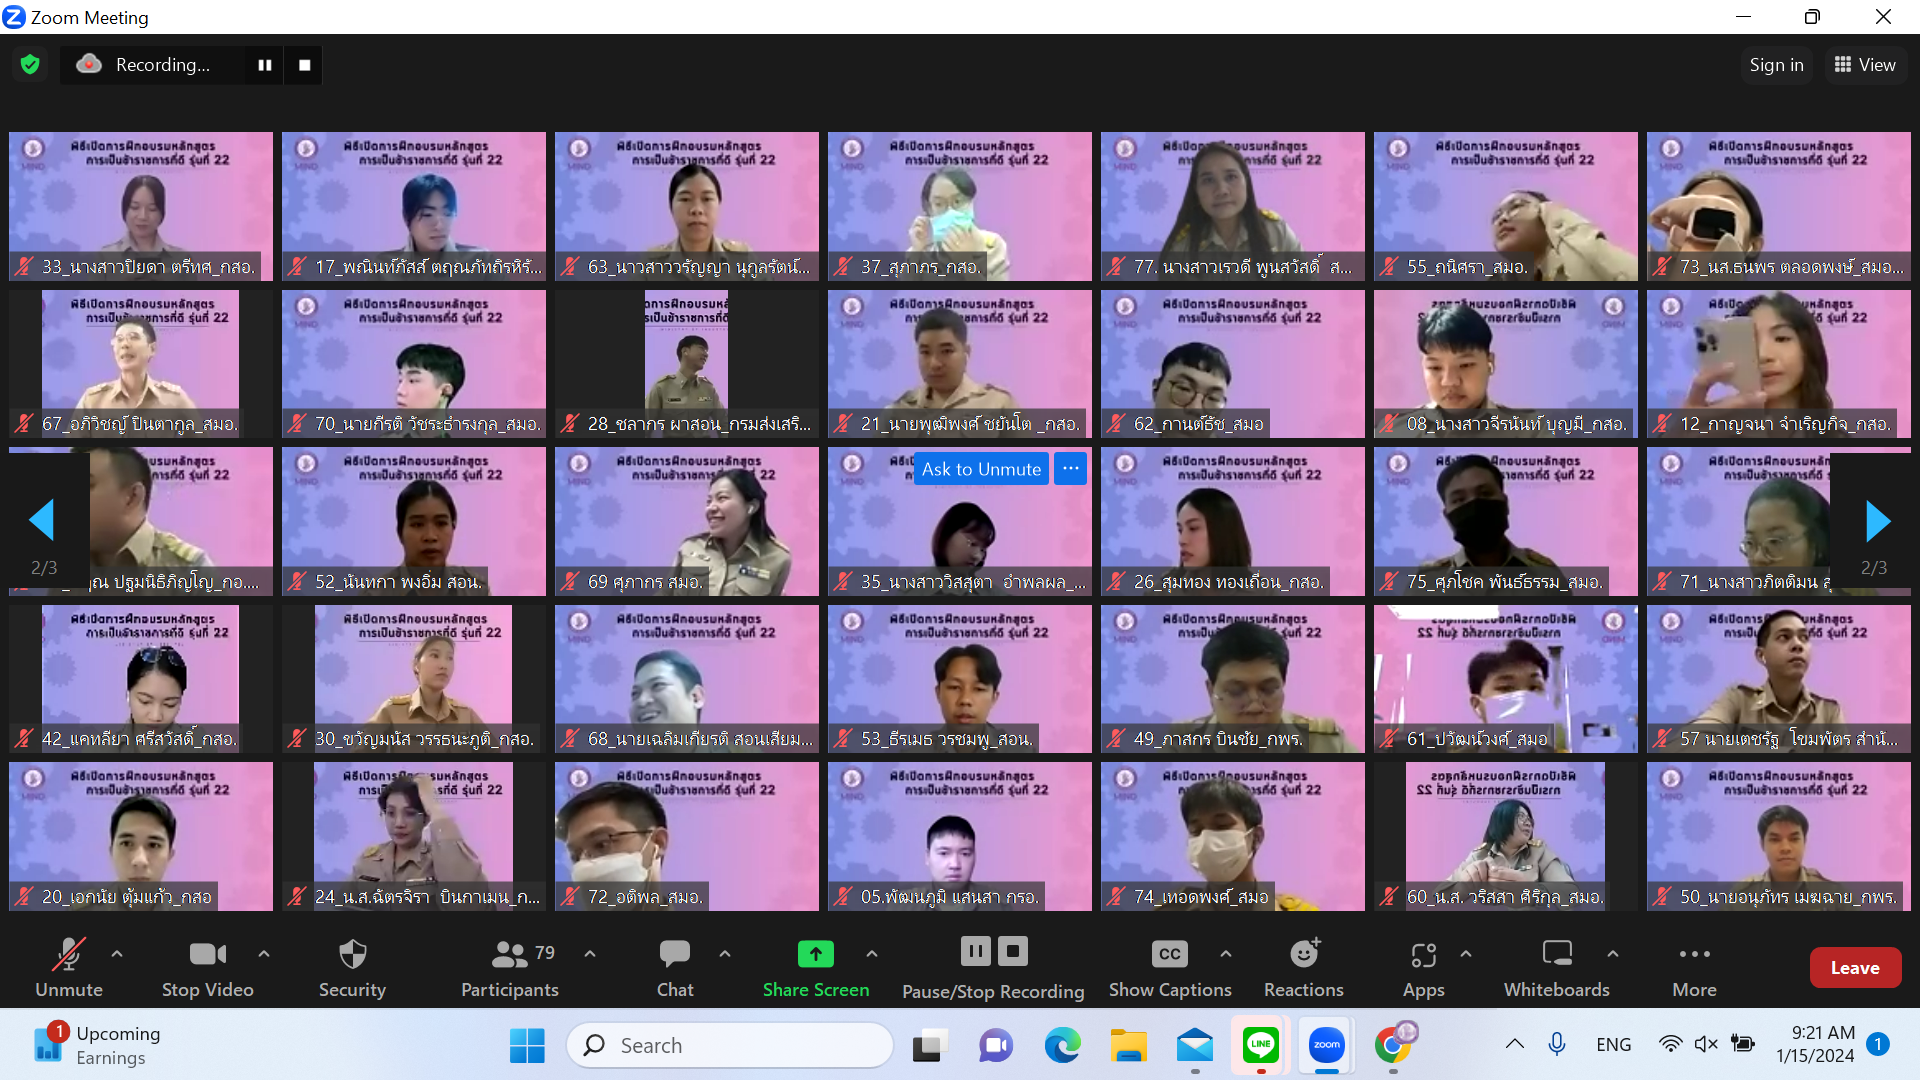Expand video options arrow beside Stop Video
The height and width of the screenshot is (1080, 1920).
point(264,954)
